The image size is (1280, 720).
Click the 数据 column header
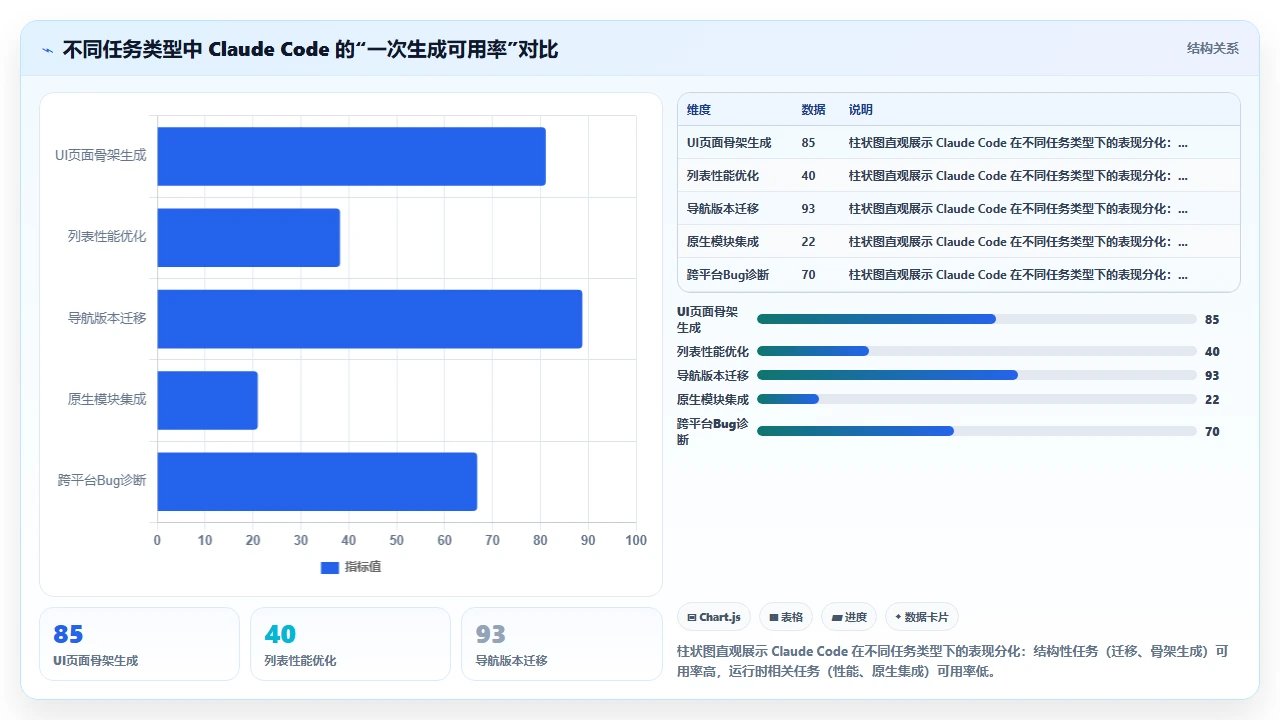pos(813,110)
